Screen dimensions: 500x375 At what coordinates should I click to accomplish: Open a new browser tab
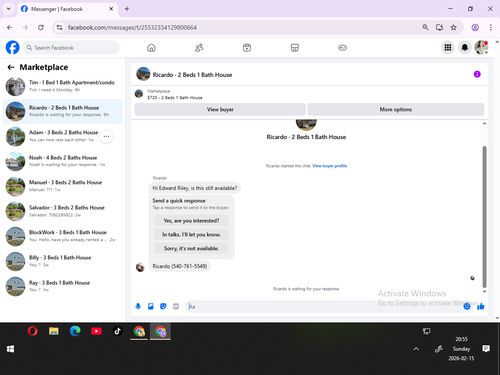point(127,9)
